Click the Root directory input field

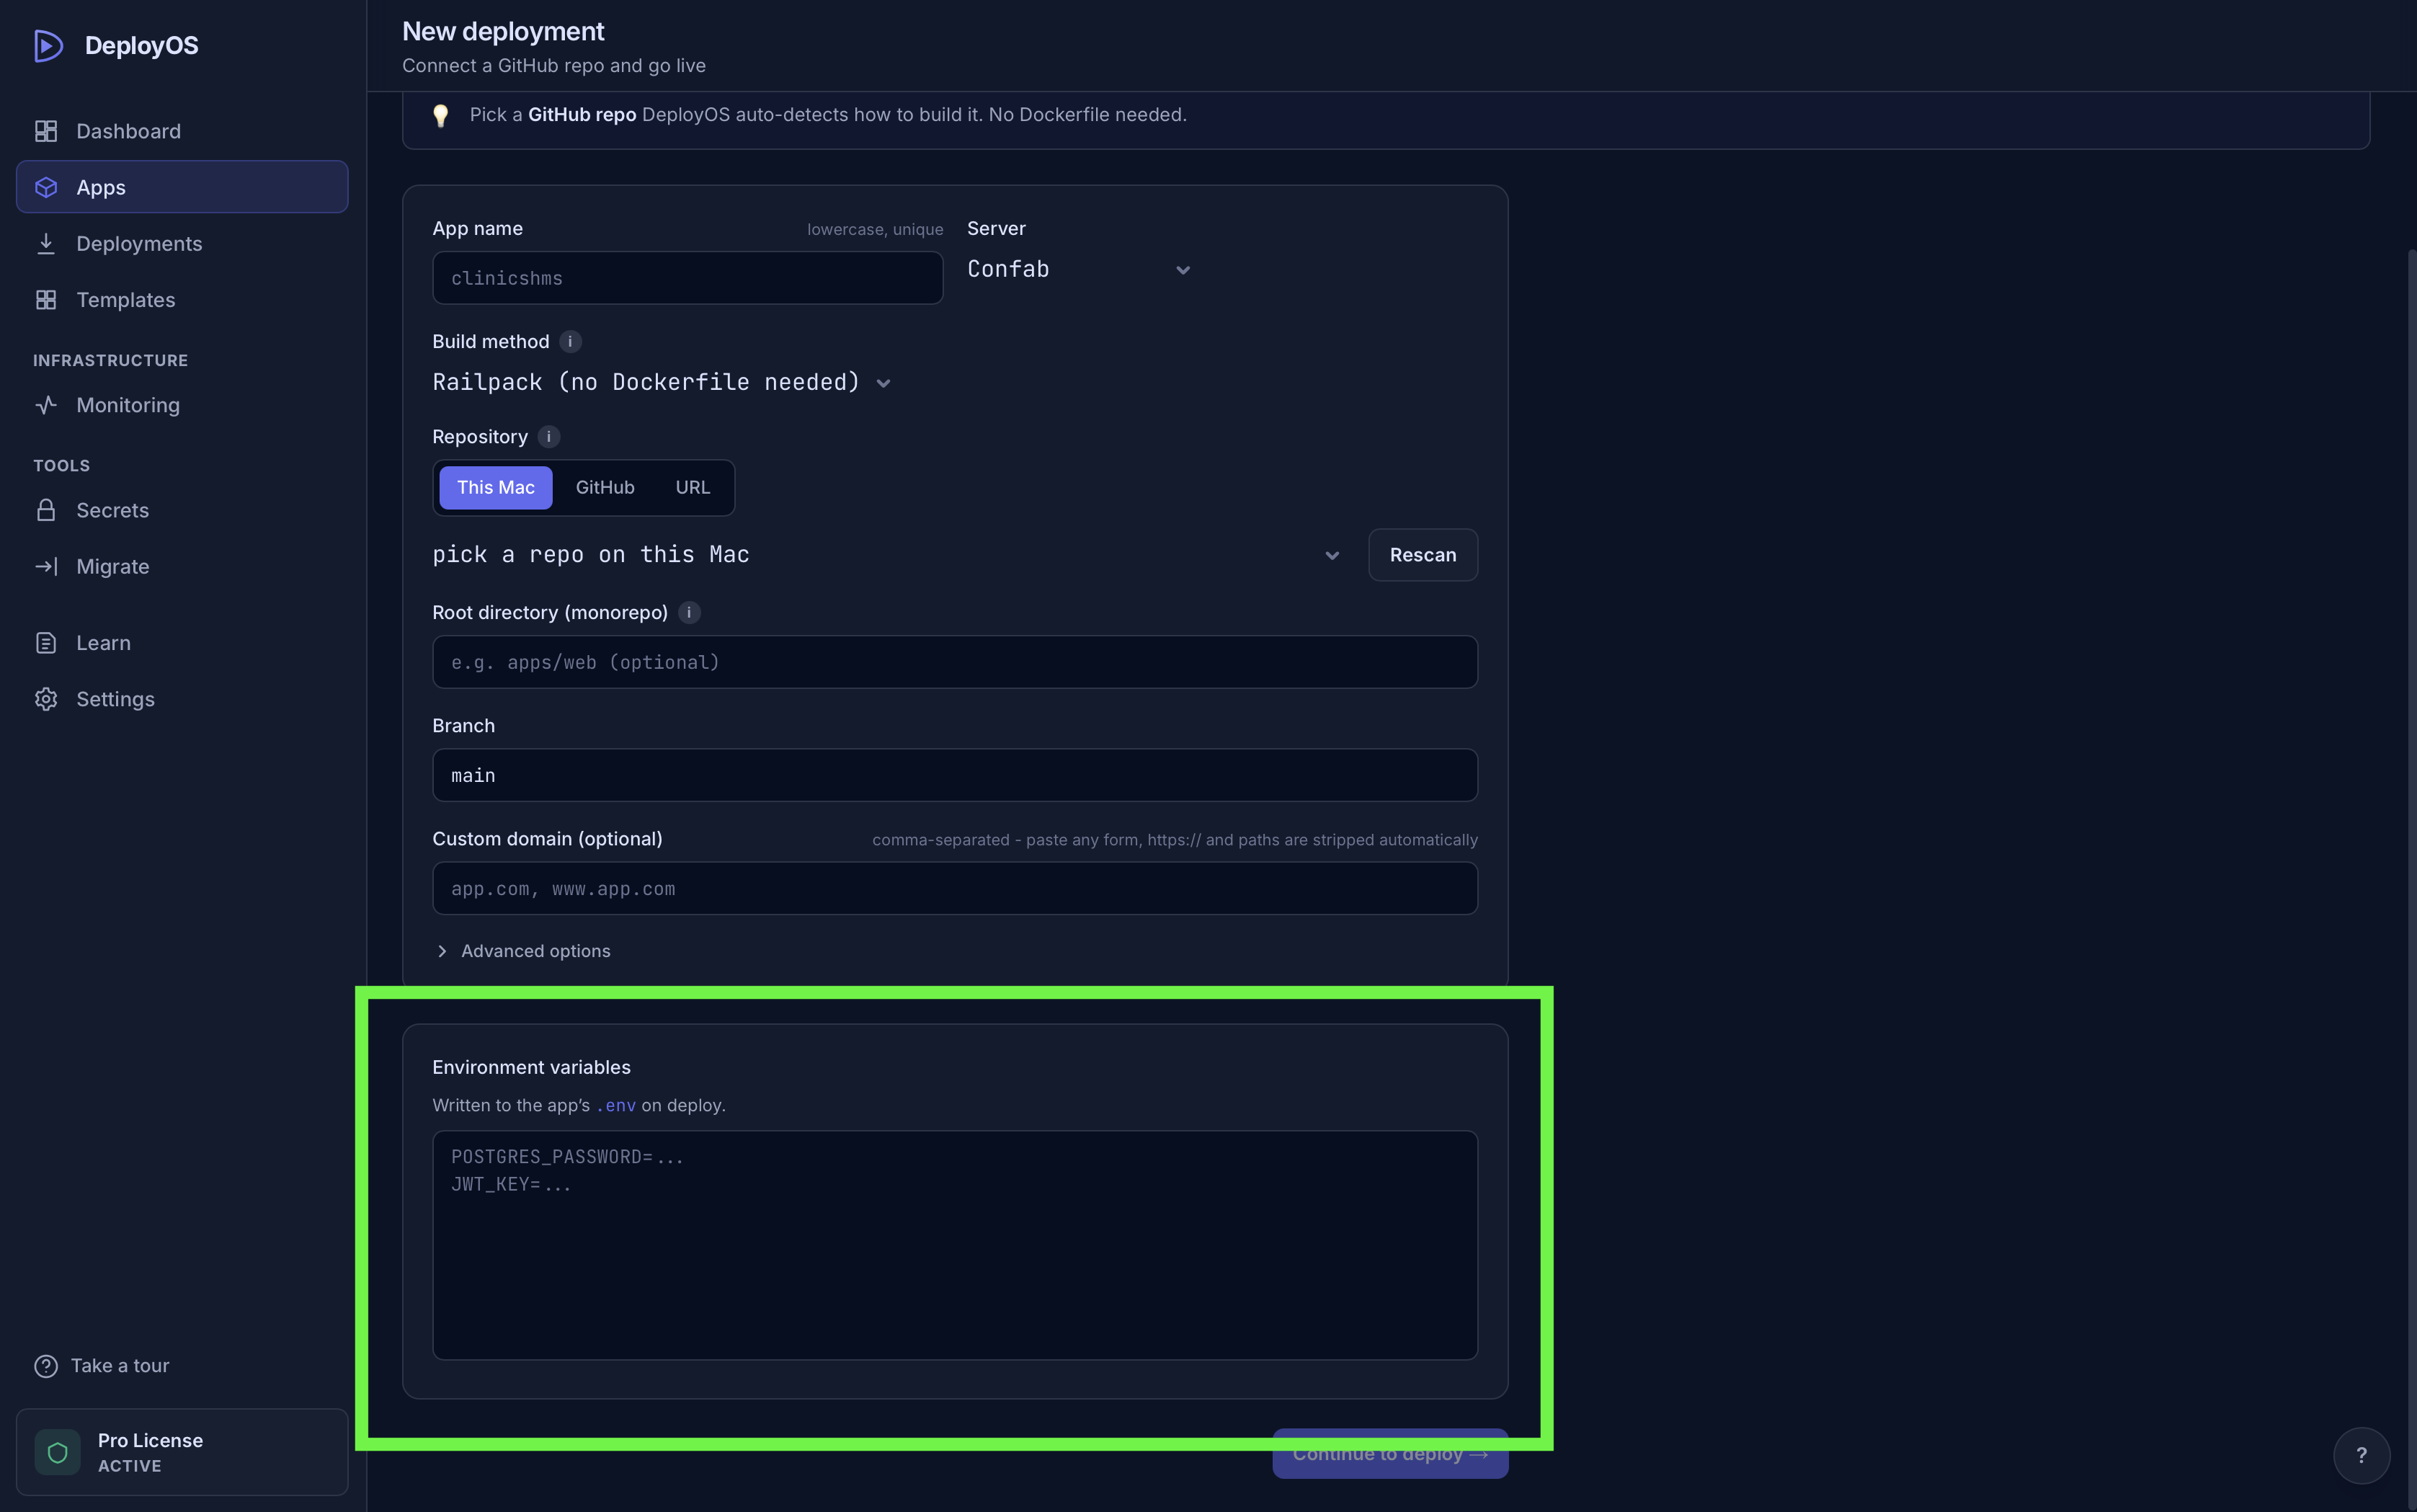point(955,662)
